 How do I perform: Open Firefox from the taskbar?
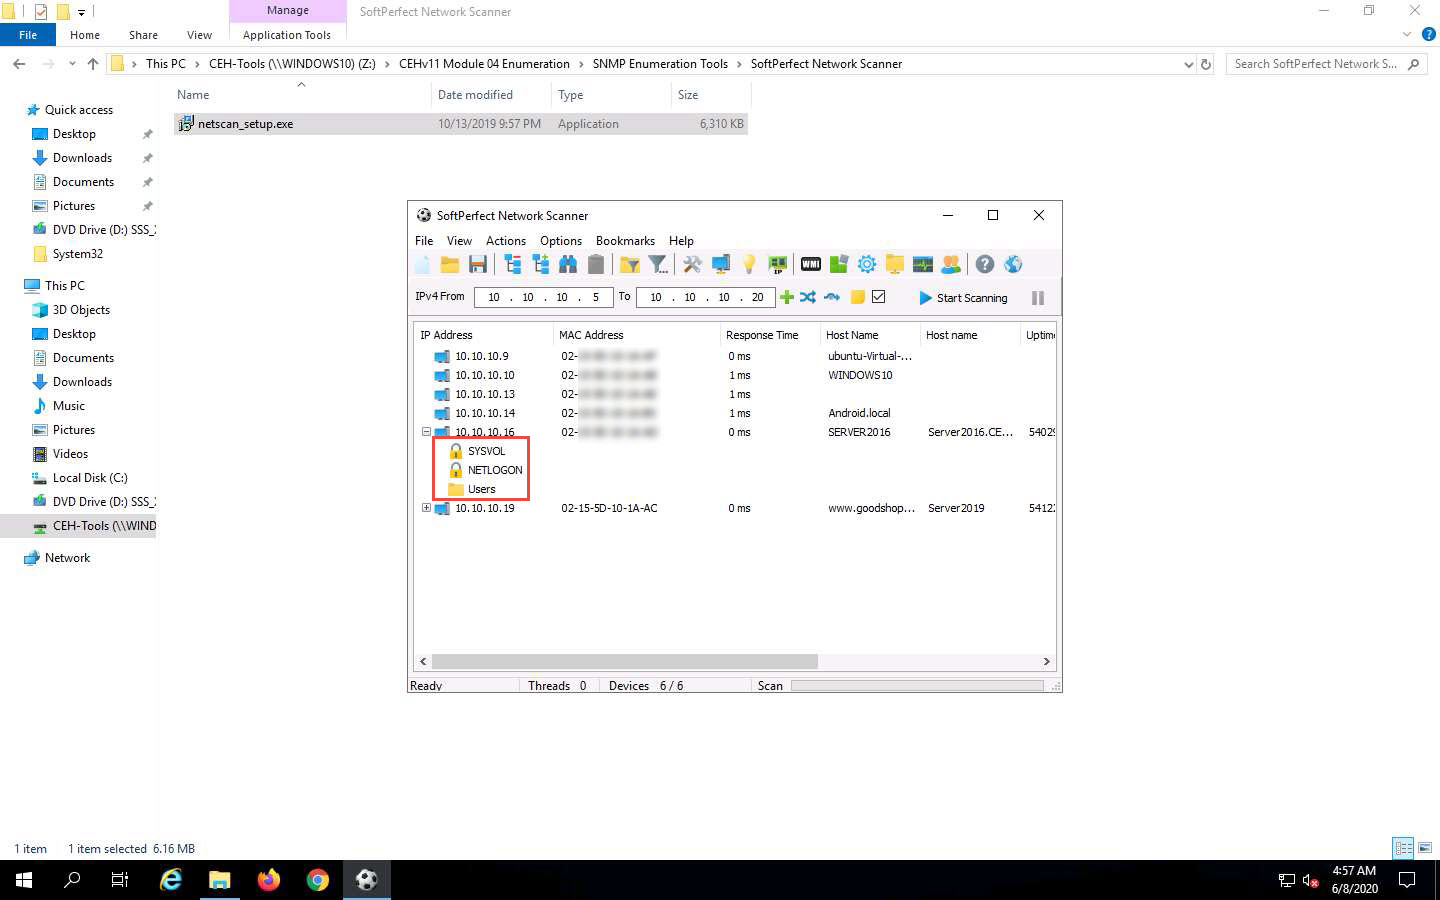tap(269, 880)
